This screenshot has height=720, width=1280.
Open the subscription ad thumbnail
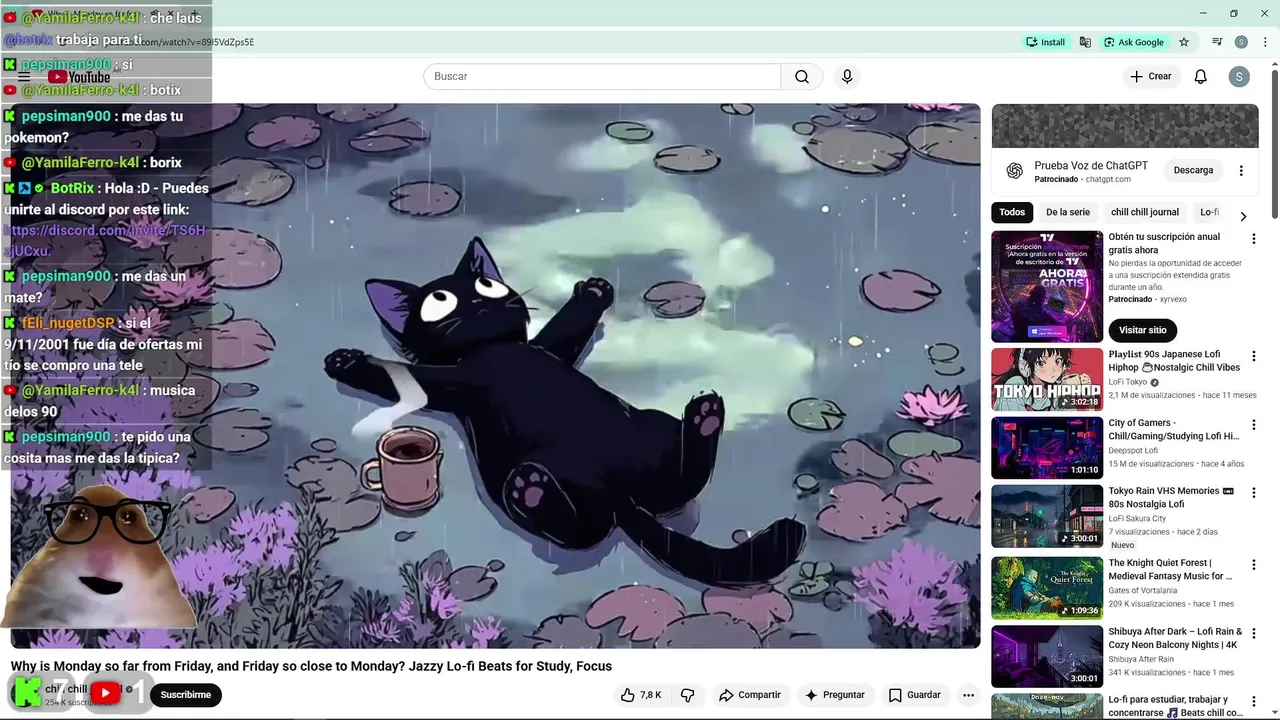(1047, 287)
